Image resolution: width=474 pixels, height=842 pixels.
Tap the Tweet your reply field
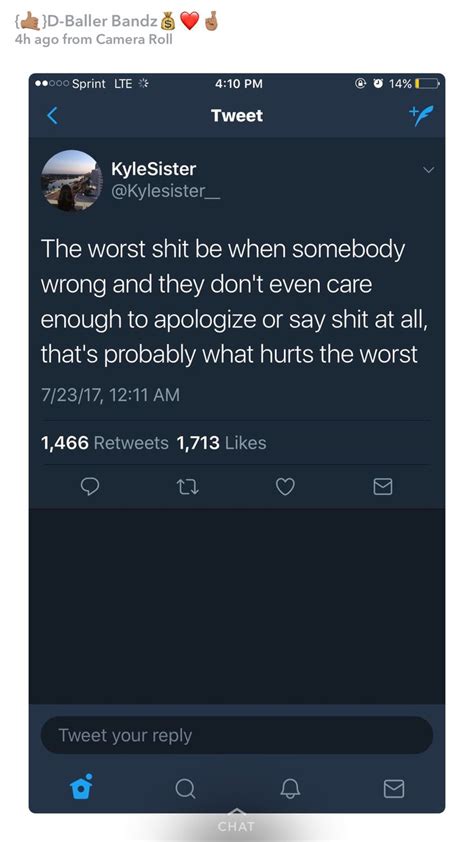click(237, 735)
